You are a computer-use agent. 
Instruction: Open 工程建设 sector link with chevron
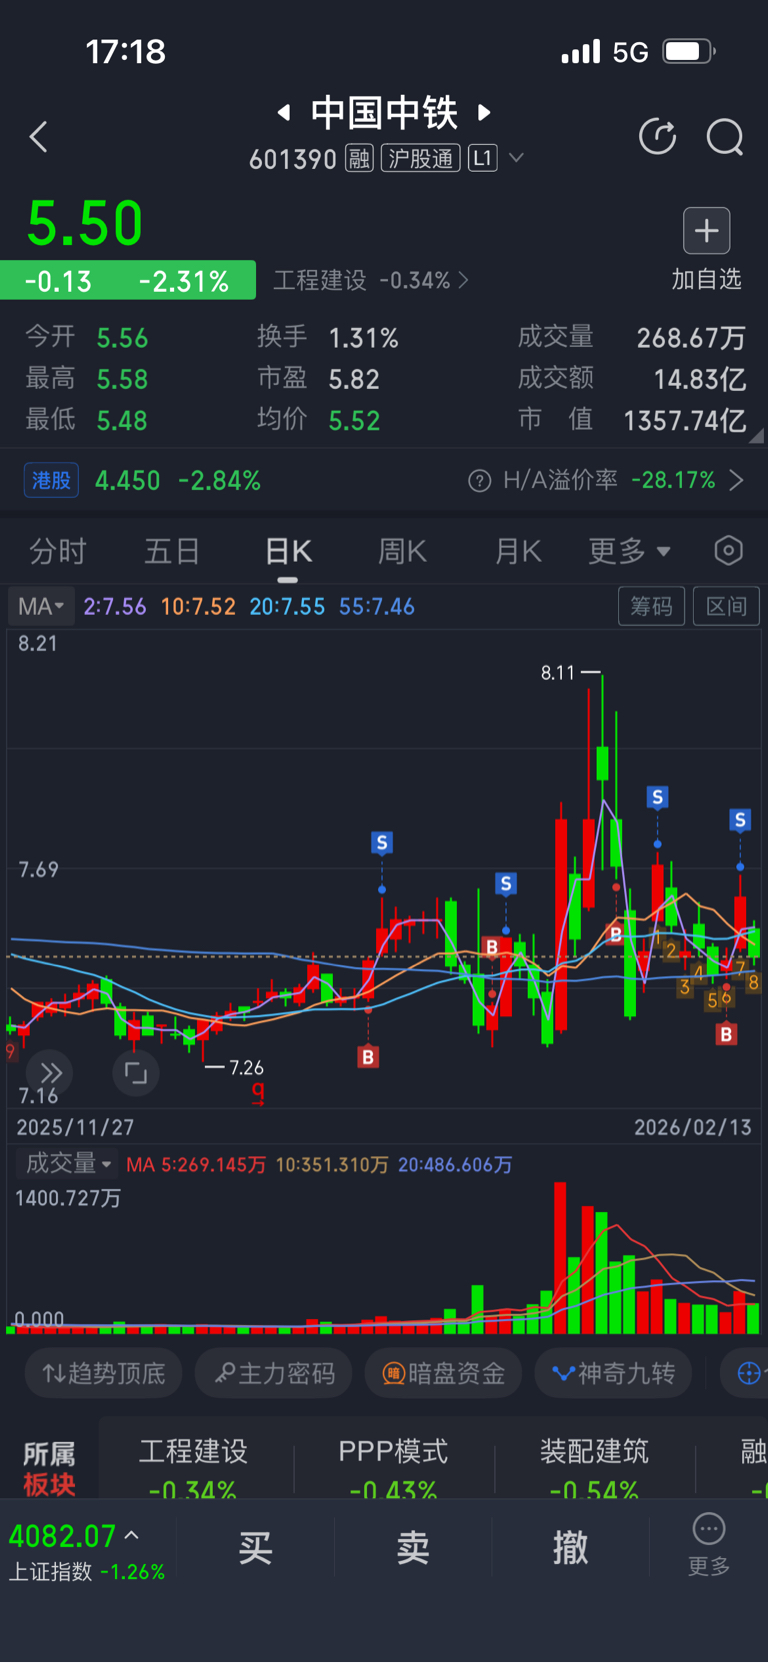[371, 280]
